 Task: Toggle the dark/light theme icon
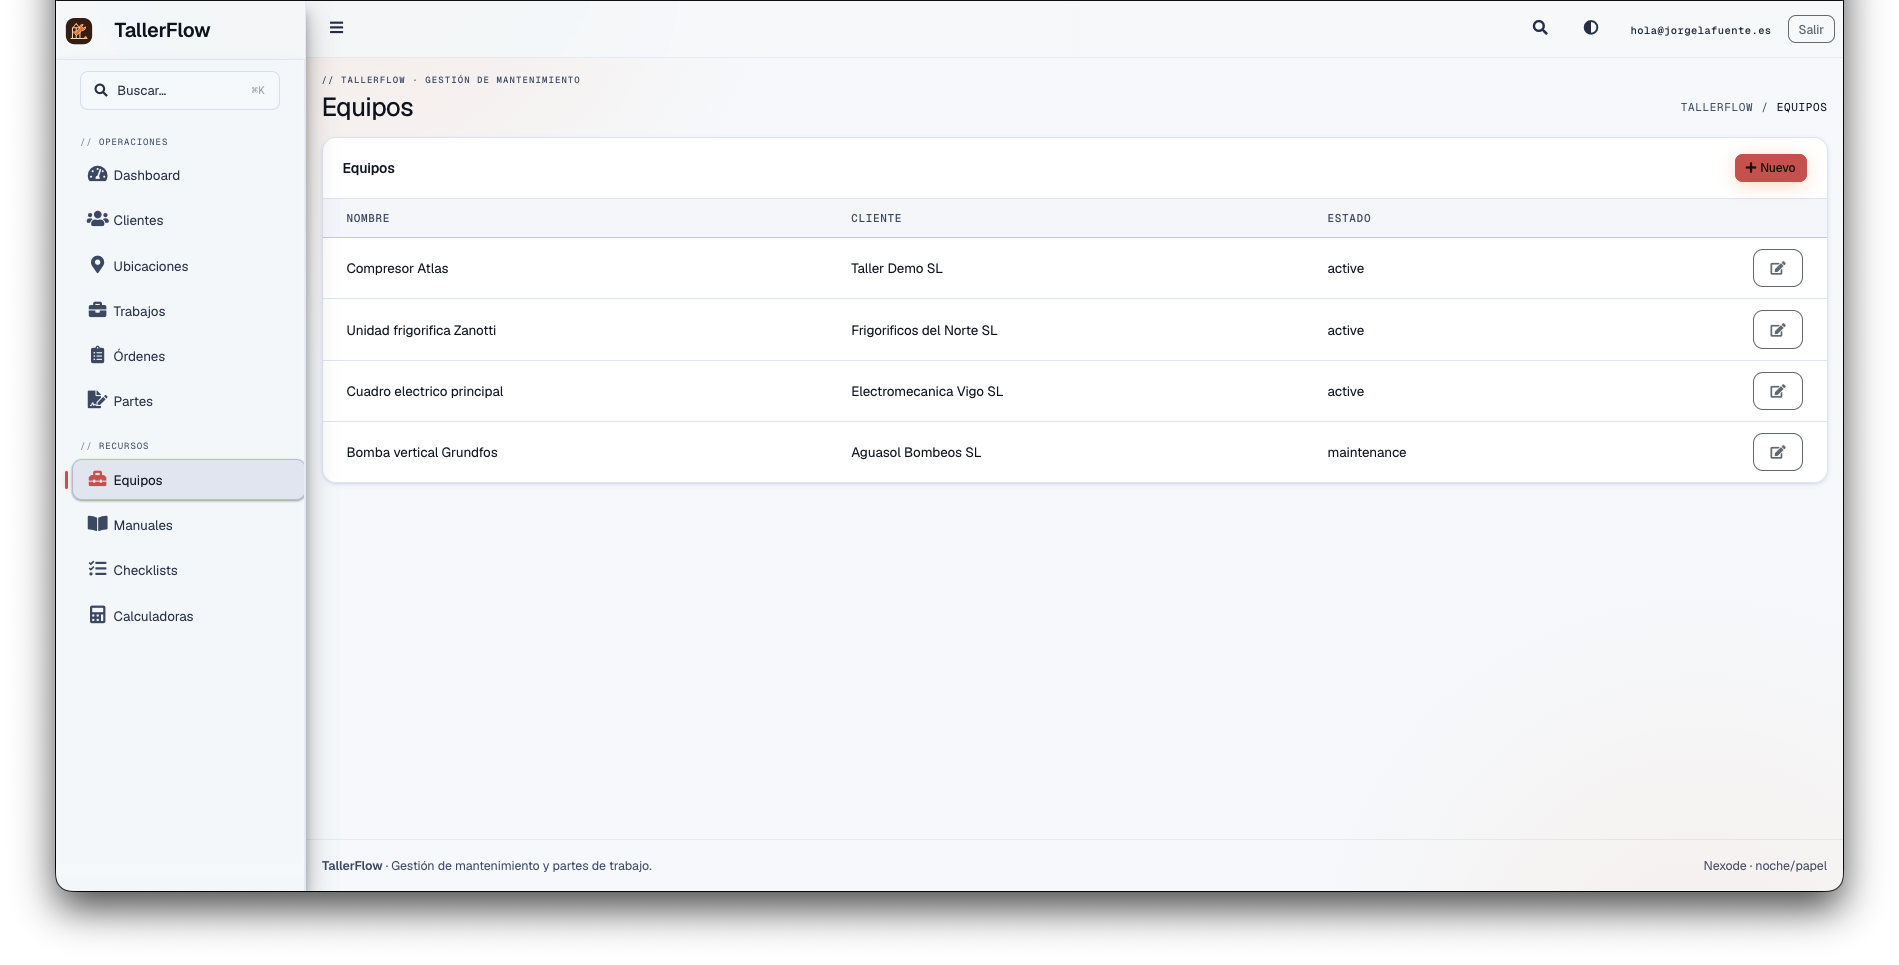[1591, 28]
